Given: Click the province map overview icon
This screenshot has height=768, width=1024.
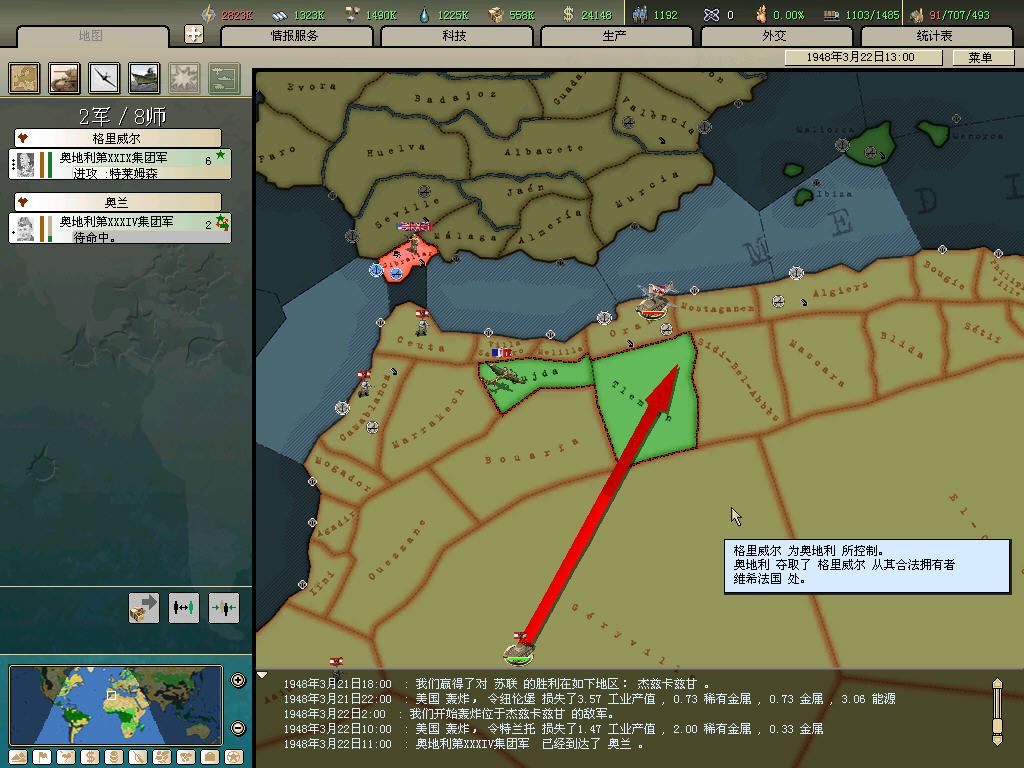Looking at the screenshot, I should tap(25, 78).
